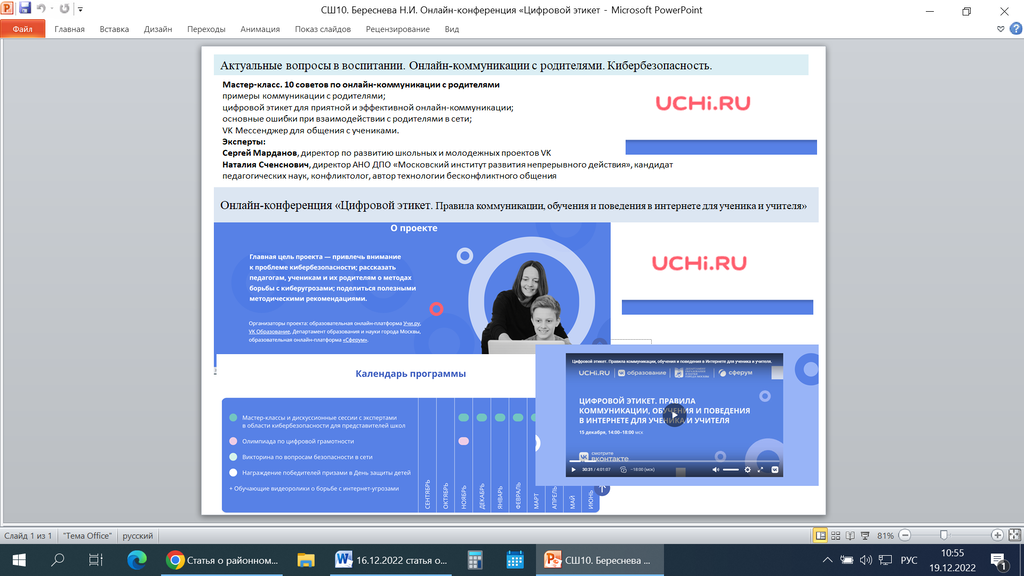Switch to Slide Sorter view icon
The width and height of the screenshot is (1024, 576).
pyautogui.click(x=835, y=536)
